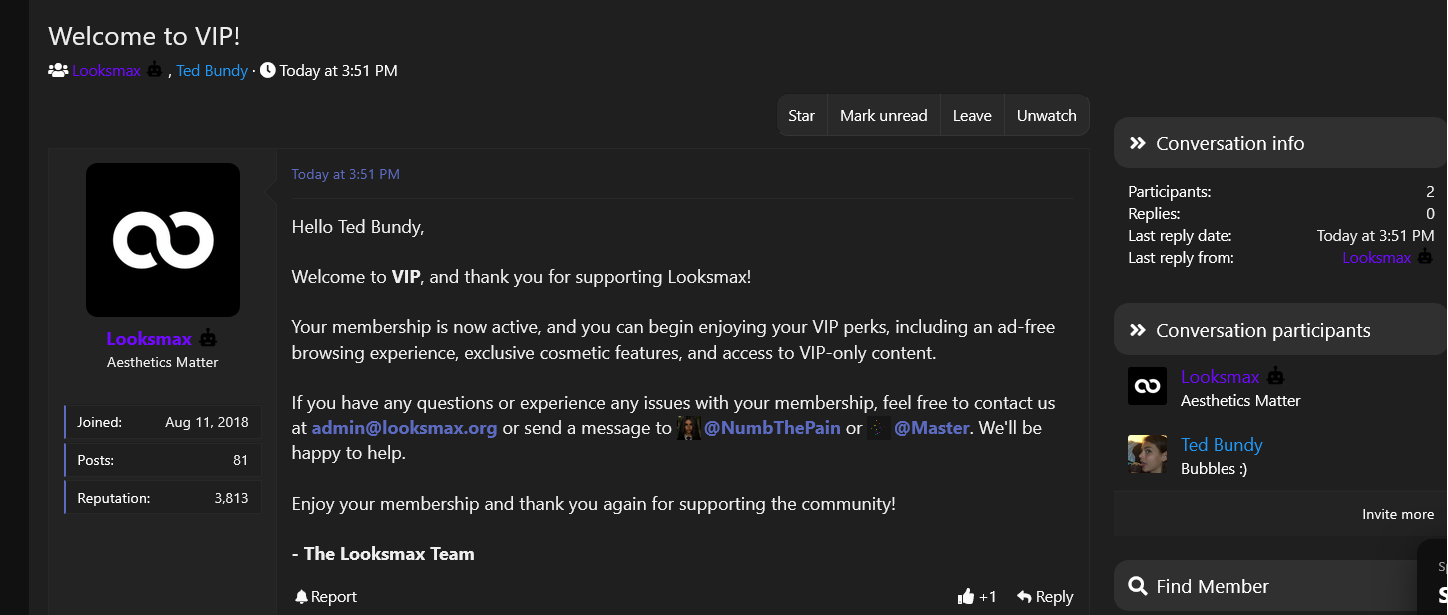Unwatch this conversation
The image size is (1448, 615).
(x=1047, y=115)
